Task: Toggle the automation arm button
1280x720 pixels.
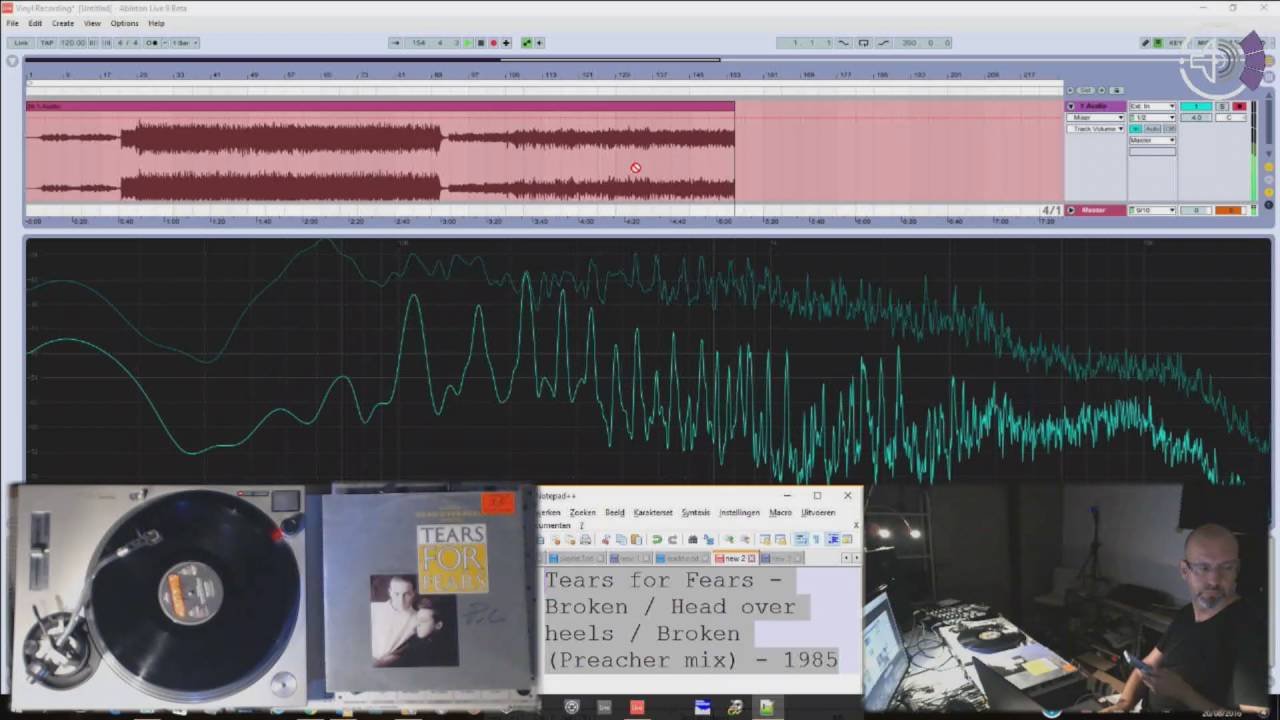Action: tap(527, 43)
